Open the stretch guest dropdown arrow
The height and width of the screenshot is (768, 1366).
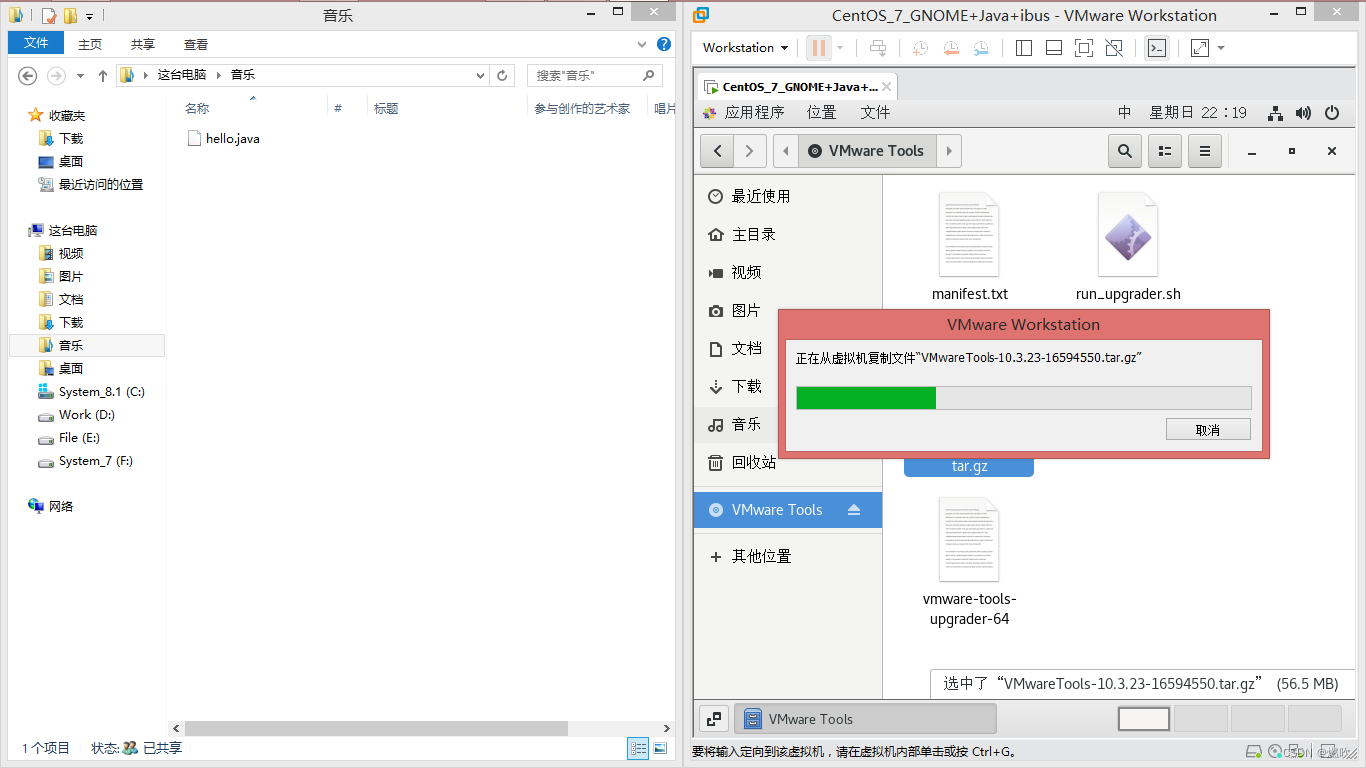coord(1221,48)
